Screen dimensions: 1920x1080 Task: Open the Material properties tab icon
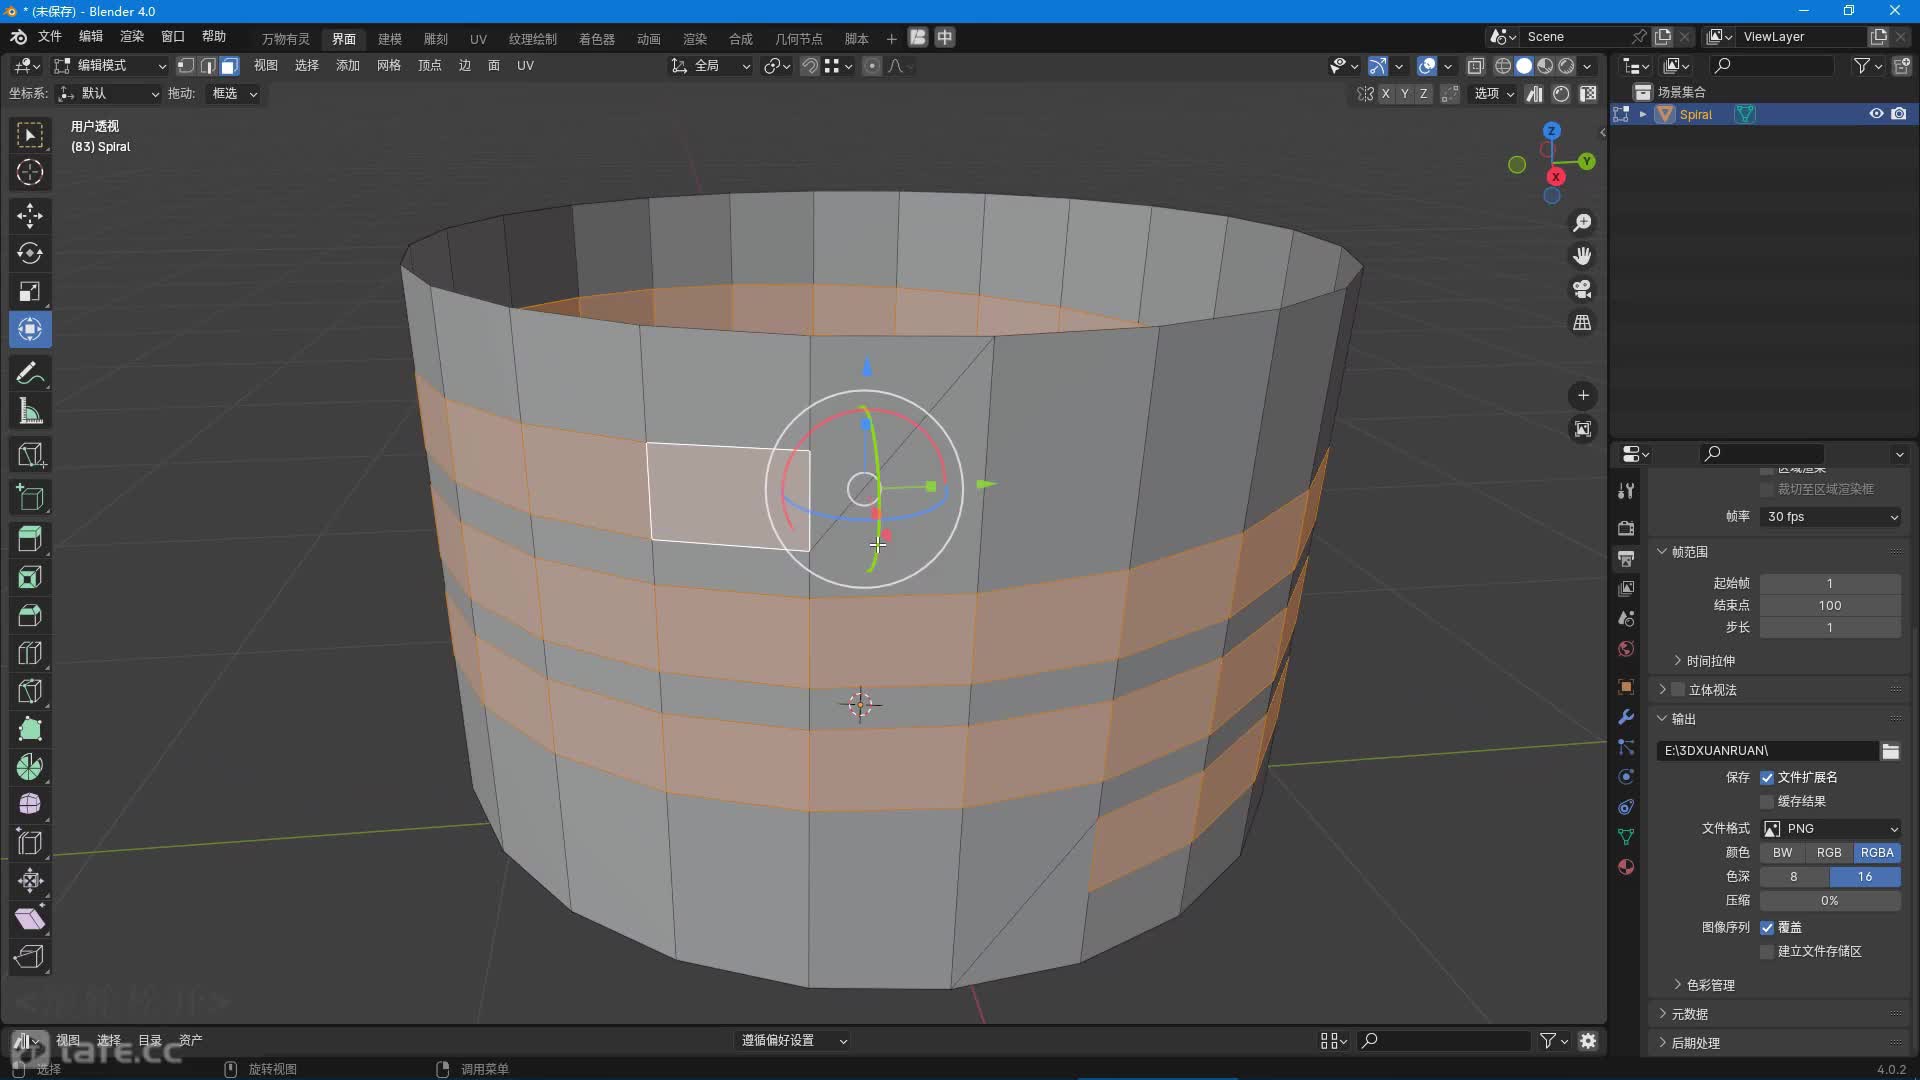click(x=1626, y=867)
